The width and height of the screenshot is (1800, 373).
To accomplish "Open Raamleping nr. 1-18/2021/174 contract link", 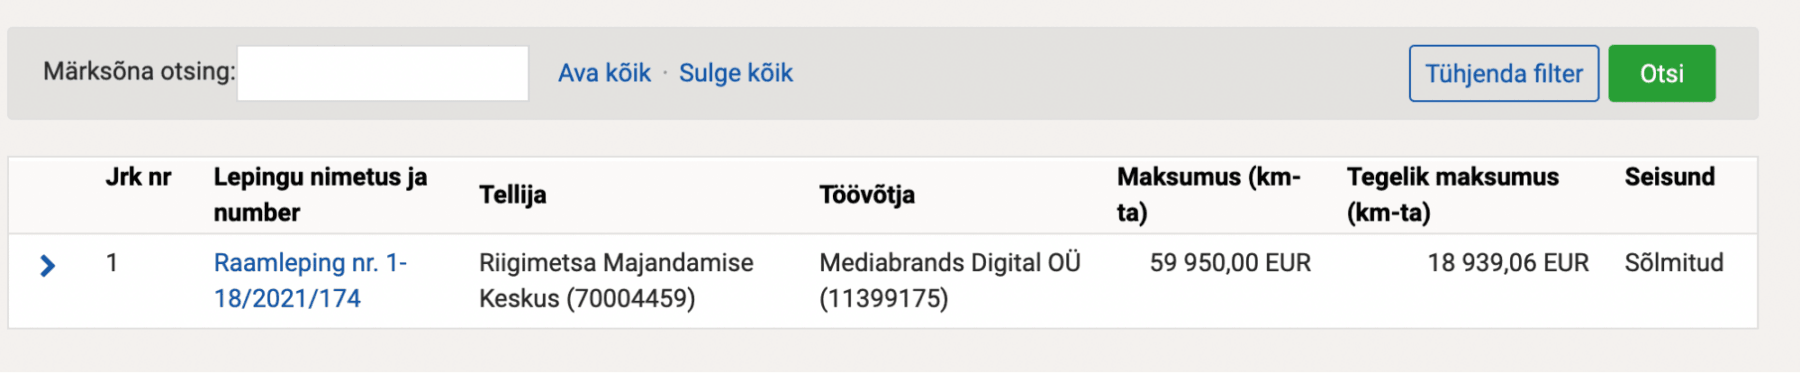I will (311, 281).
